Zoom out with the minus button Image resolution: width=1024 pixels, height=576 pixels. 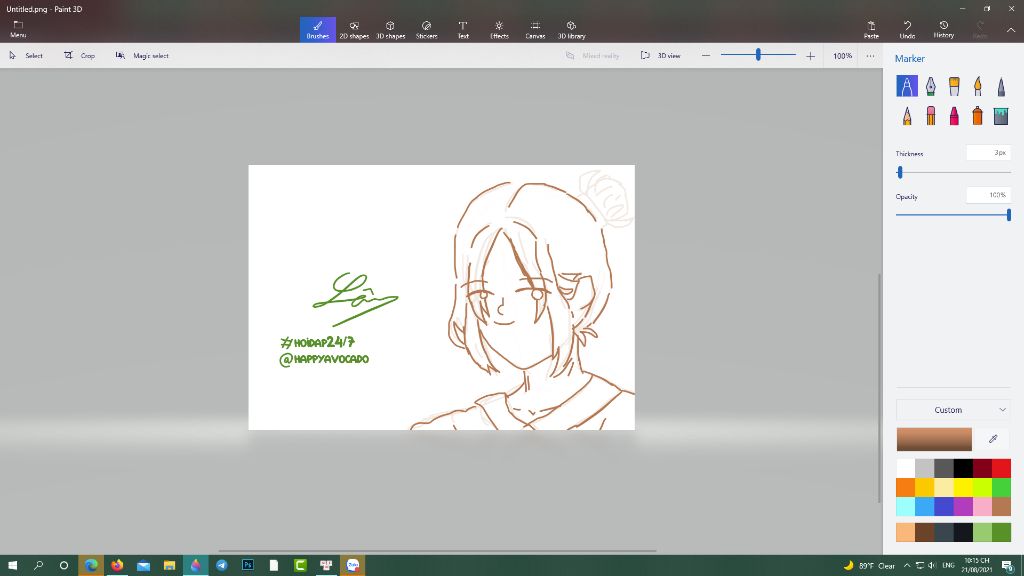(705, 56)
